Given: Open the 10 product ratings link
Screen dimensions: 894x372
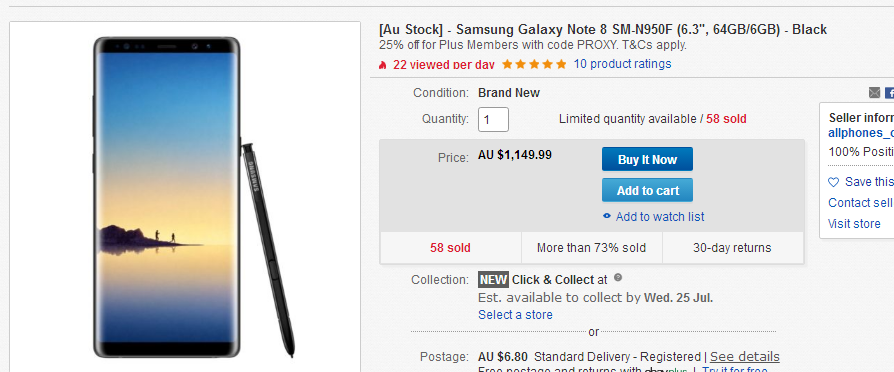Looking at the screenshot, I should click(x=622, y=64).
